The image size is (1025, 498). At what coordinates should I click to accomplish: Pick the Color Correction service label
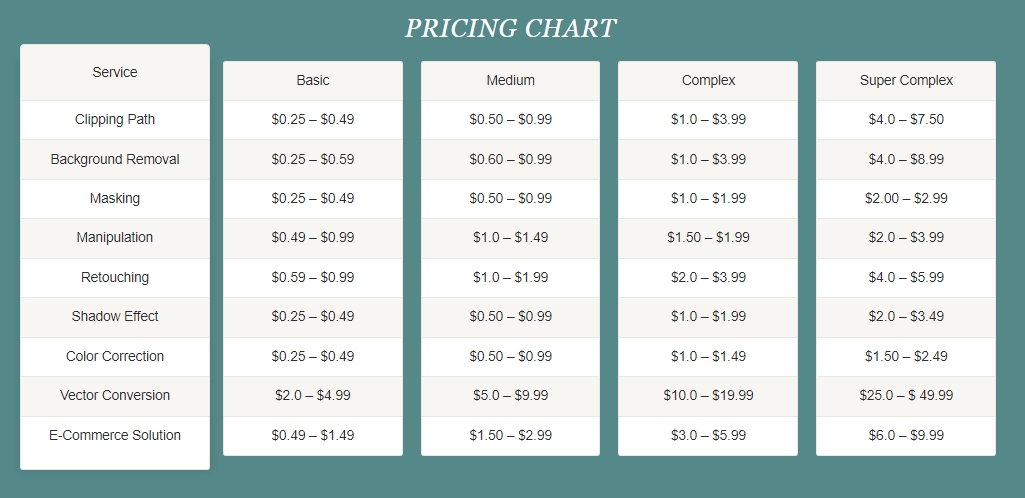115,356
